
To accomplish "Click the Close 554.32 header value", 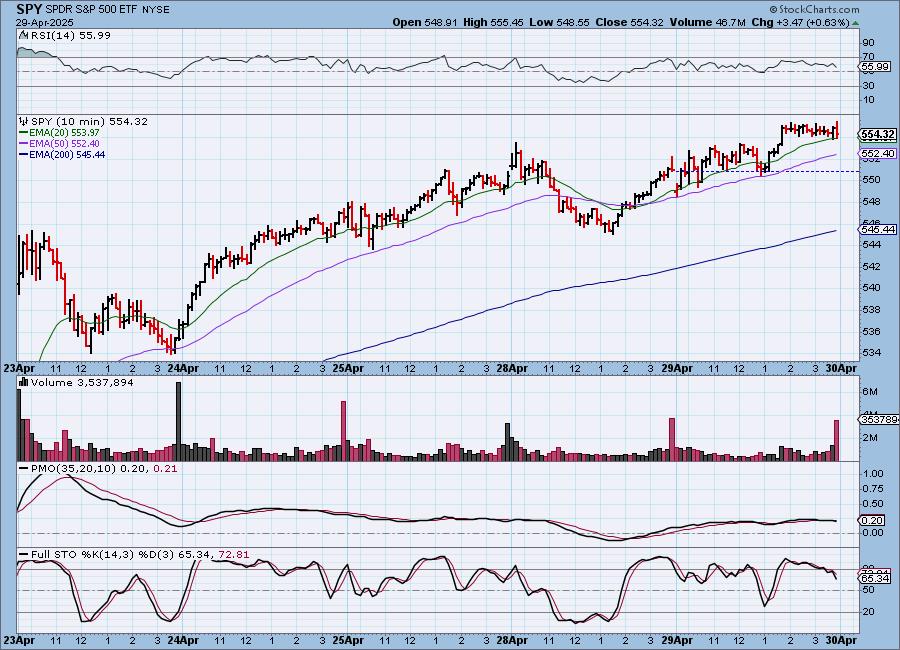I will pyautogui.click(x=630, y=22).
